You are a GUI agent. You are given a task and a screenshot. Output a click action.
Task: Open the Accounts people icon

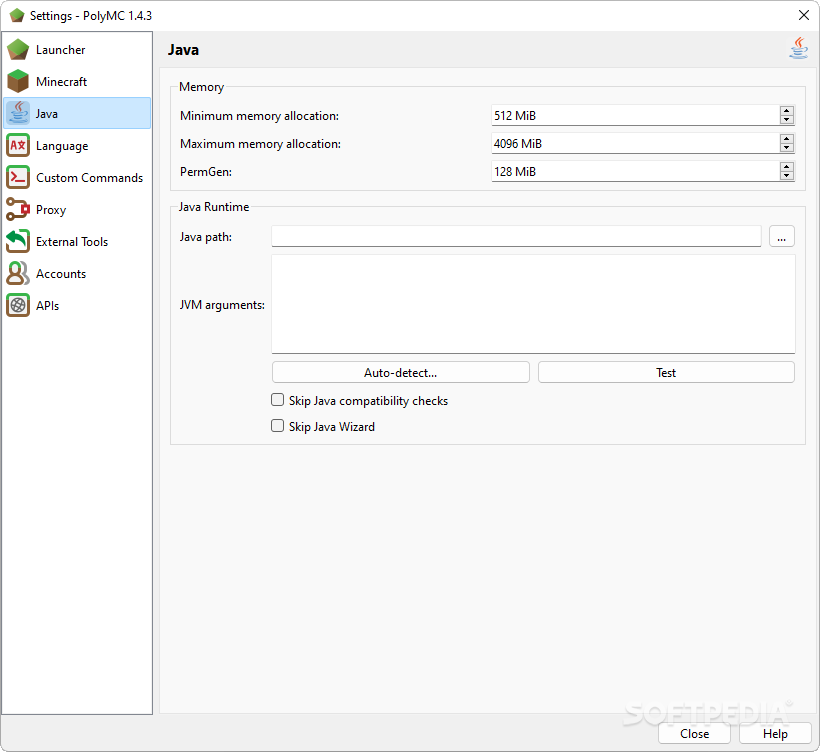[x=18, y=273]
